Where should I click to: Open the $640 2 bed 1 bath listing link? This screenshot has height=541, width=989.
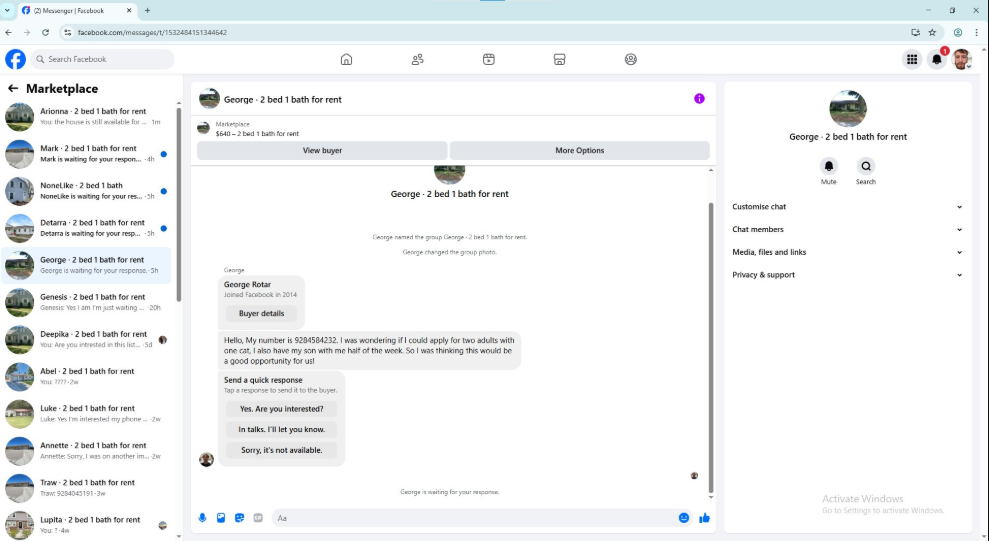pyautogui.click(x=257, y=134)
